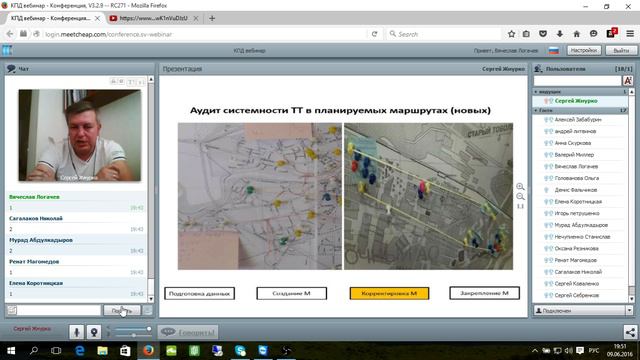Click the Firefox downloads arrow icon
640x360 pixels.
(560, 34)
